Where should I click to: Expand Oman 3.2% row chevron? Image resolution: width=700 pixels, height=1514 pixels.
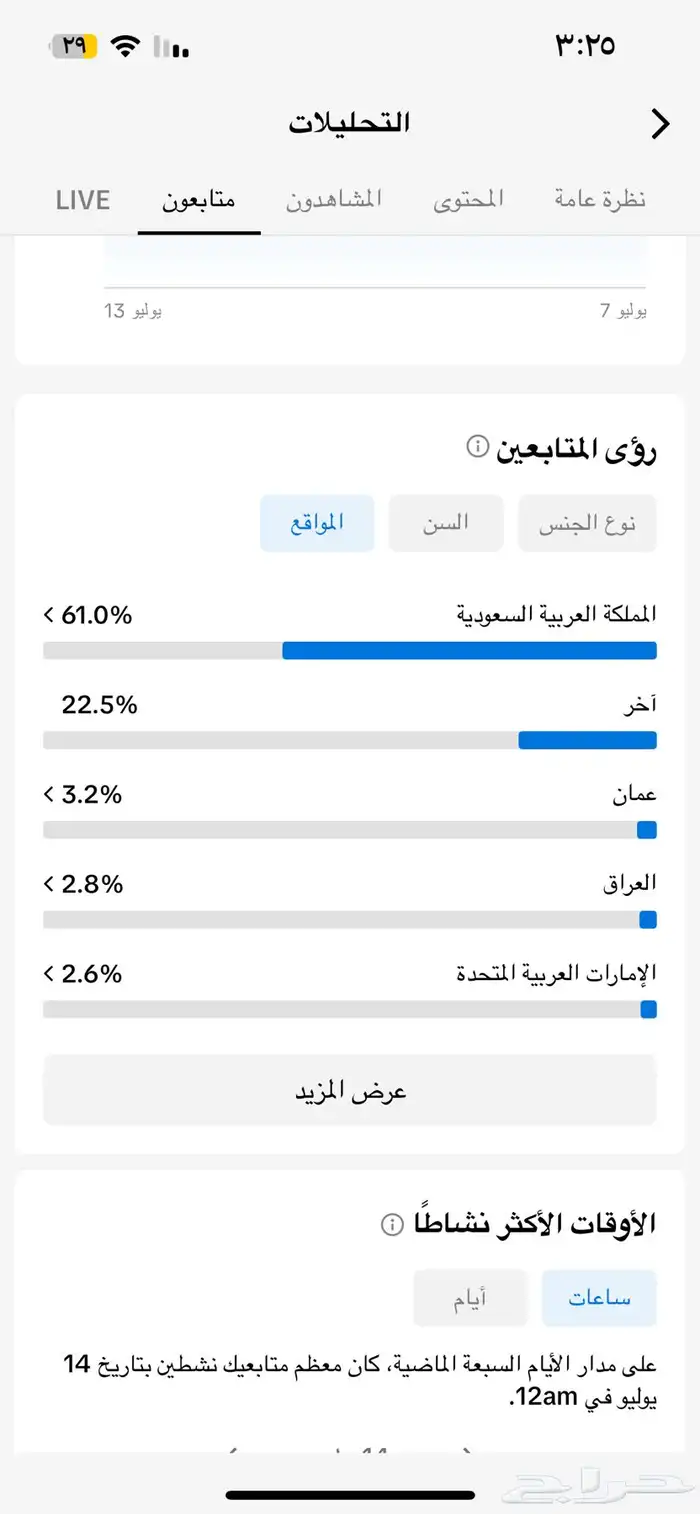(x=48, y=795)
